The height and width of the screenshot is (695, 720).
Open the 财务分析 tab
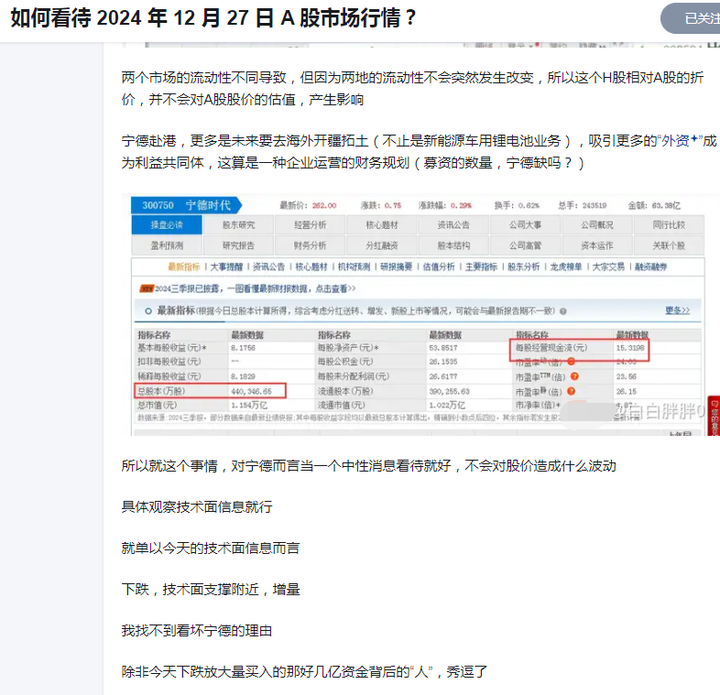coord(310,246)
